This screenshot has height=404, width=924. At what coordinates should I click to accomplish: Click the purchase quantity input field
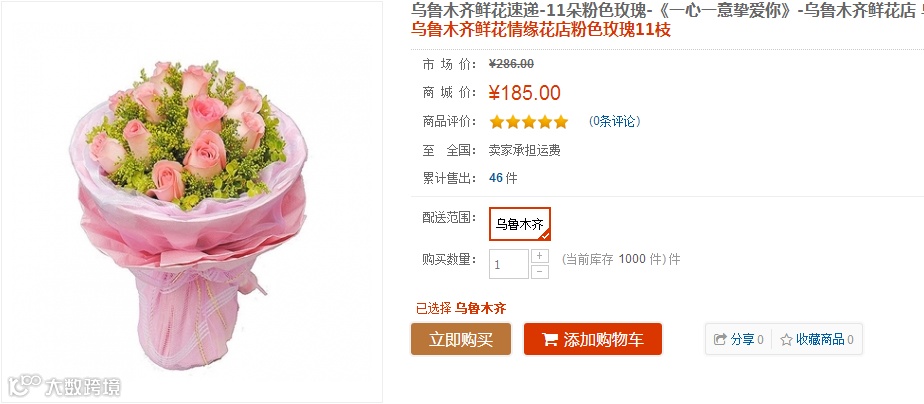pos(509,264)
